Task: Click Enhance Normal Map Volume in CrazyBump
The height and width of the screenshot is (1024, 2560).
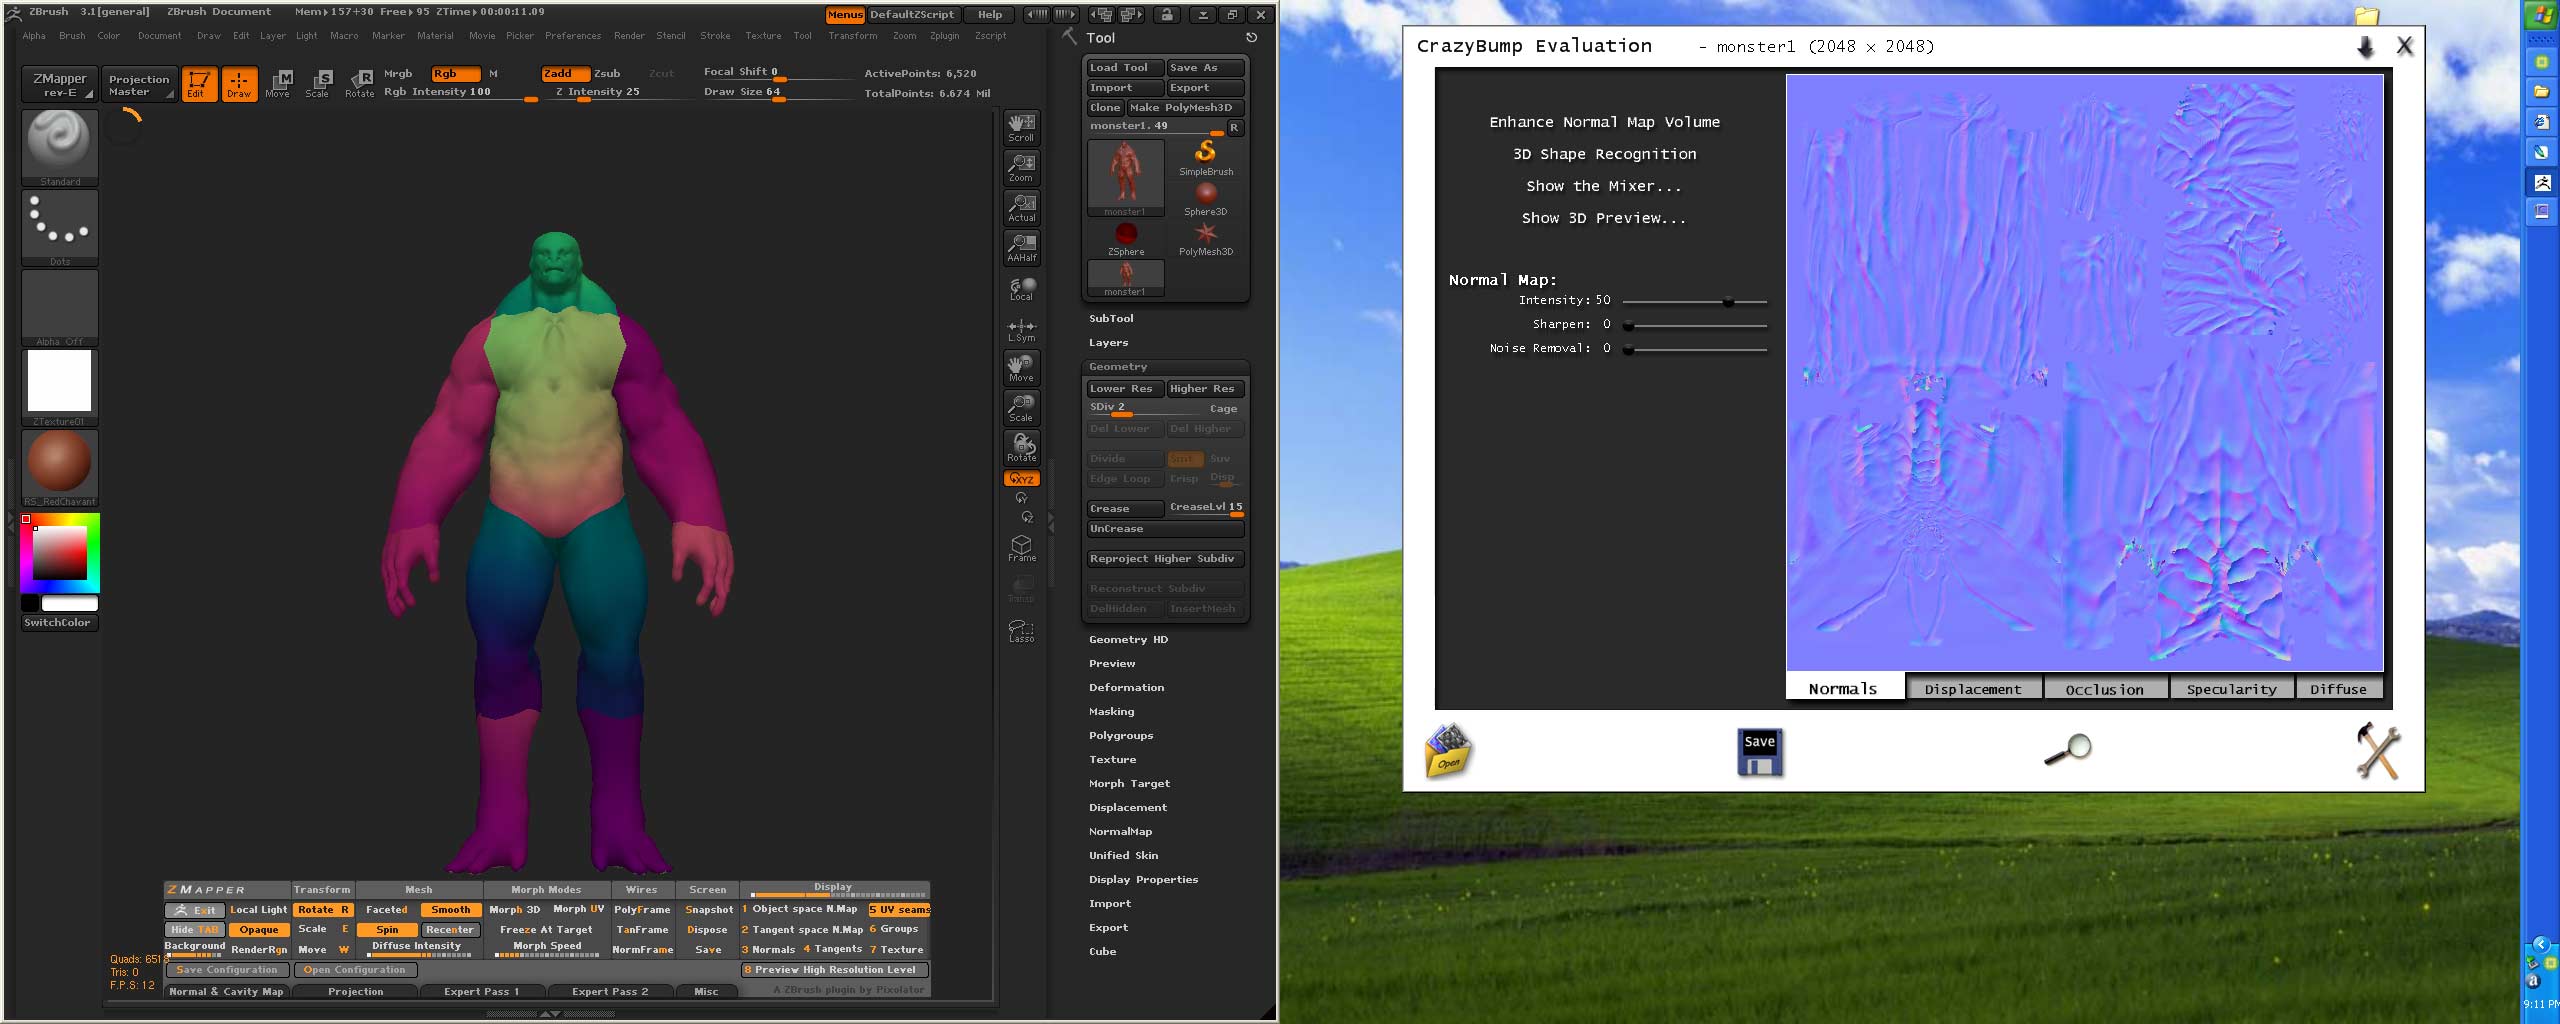Action: pyautogui.click(x=1604, y=122)
